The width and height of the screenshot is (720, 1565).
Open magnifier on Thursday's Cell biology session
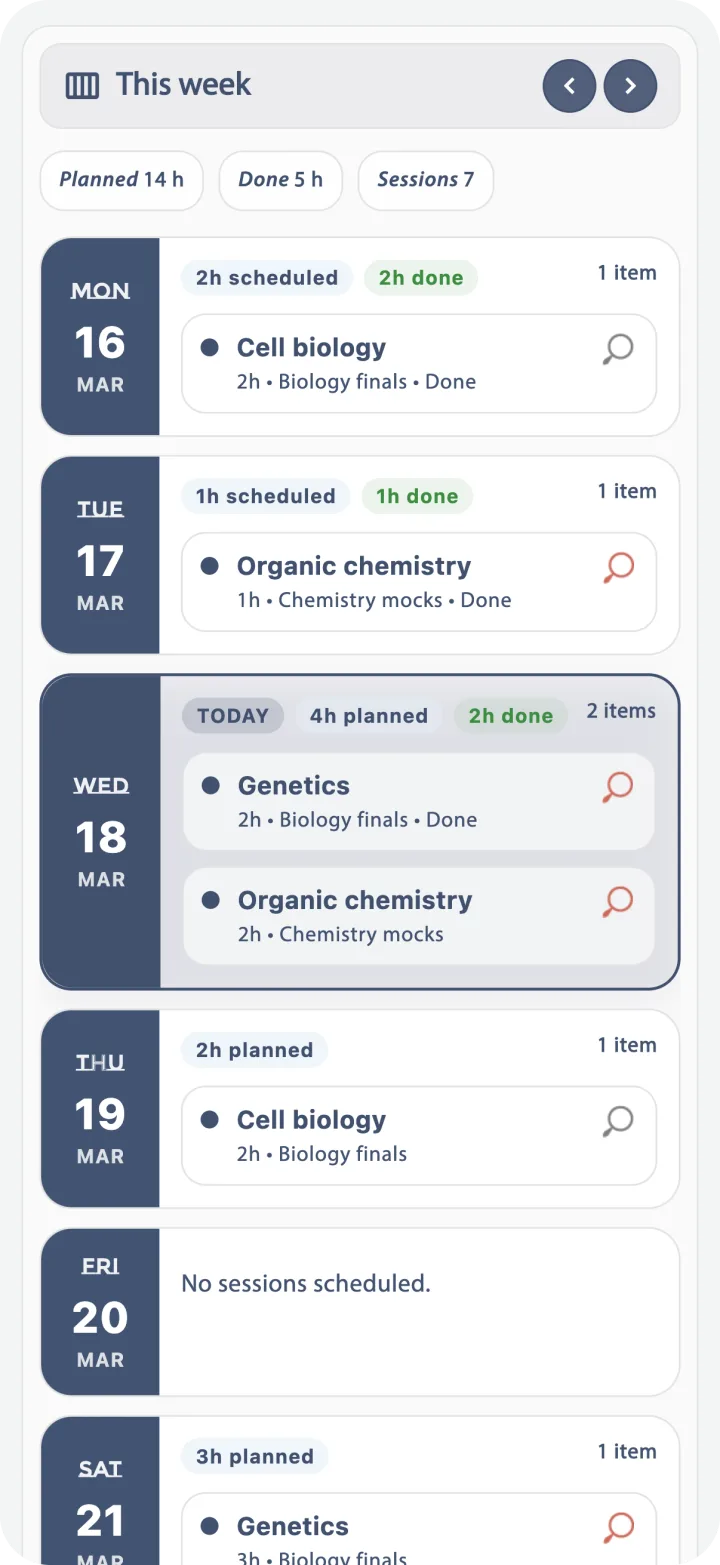coord(618,1121)
